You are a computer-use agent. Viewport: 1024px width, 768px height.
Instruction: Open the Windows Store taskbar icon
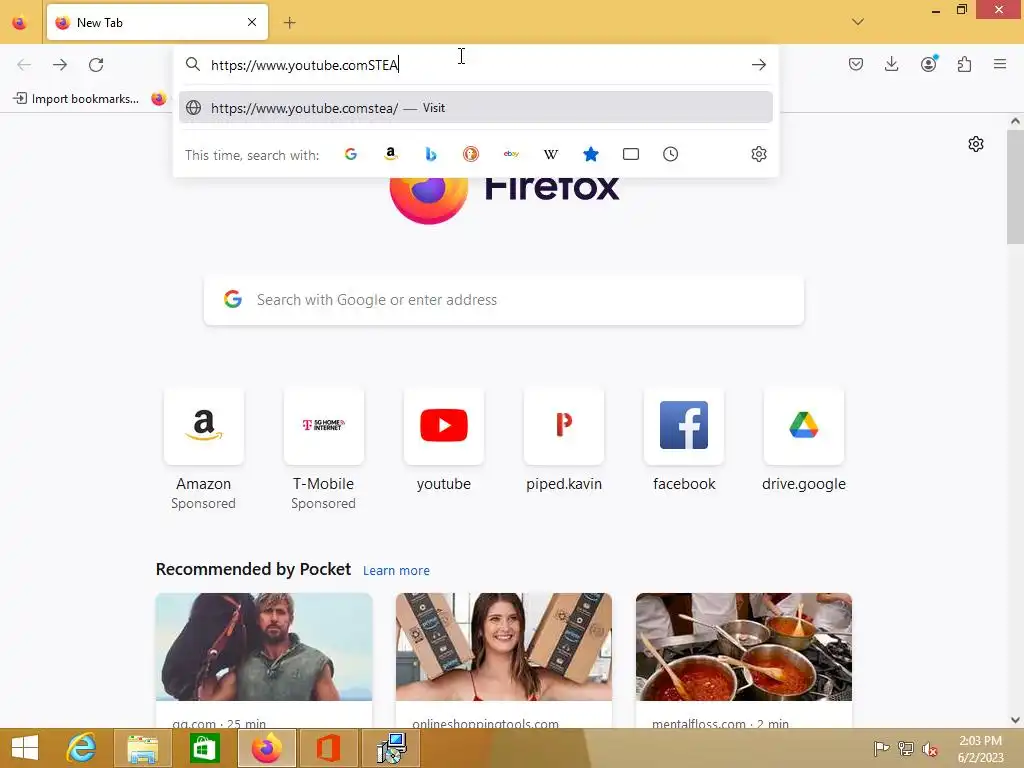(204, 748)
